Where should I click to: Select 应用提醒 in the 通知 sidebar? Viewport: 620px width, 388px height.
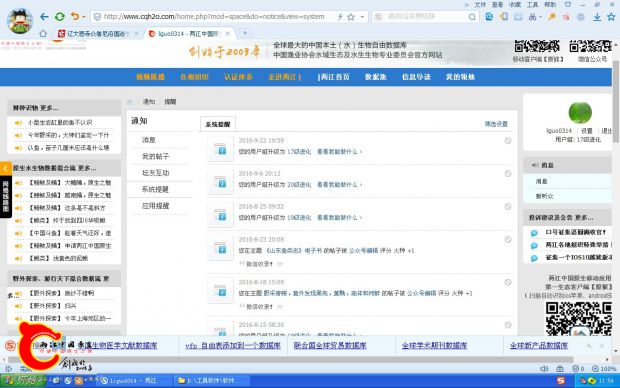(x=155, y=206)
